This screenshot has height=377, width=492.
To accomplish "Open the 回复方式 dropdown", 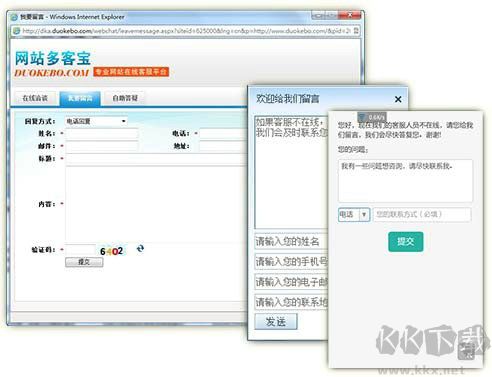I will coord(96,121).
